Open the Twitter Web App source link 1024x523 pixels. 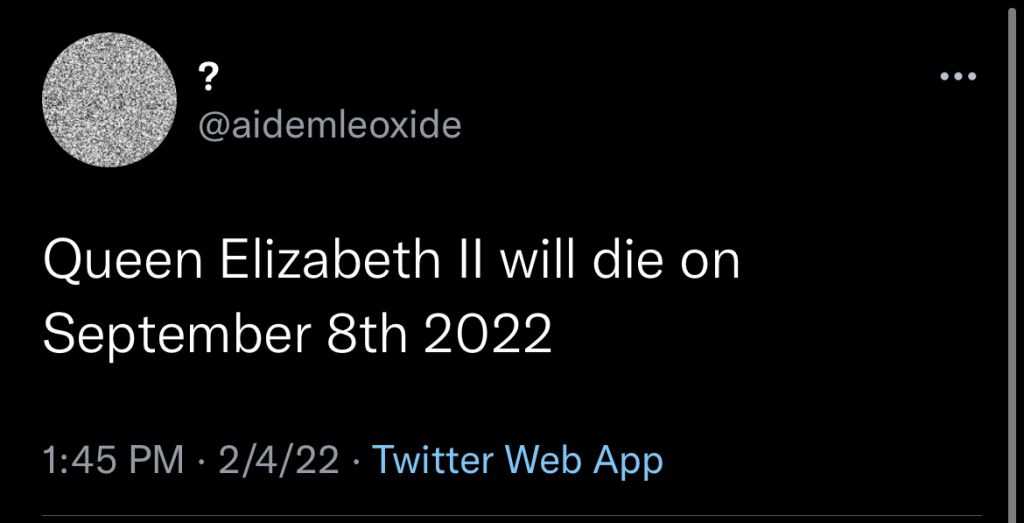517,461
